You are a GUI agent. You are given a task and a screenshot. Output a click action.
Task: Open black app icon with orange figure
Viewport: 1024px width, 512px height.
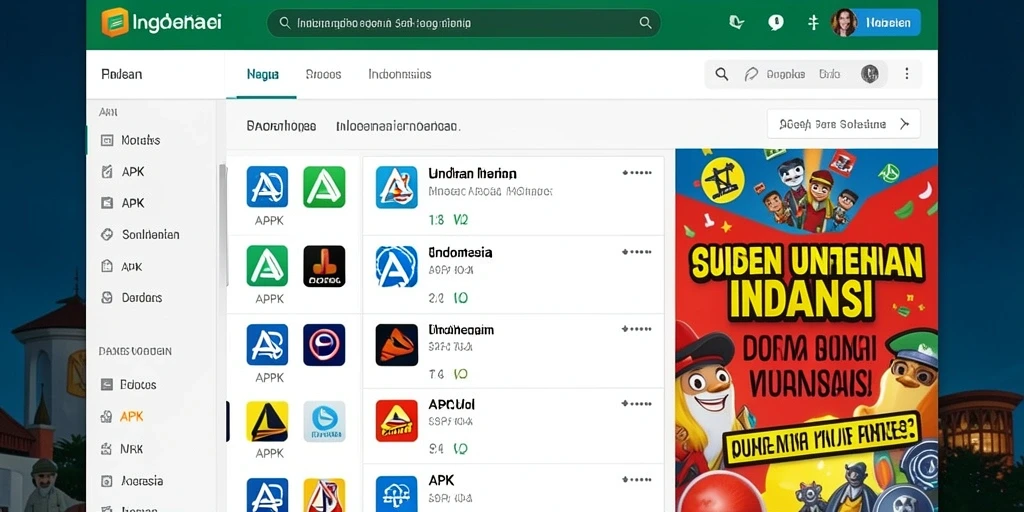click(x=325, y=266)
